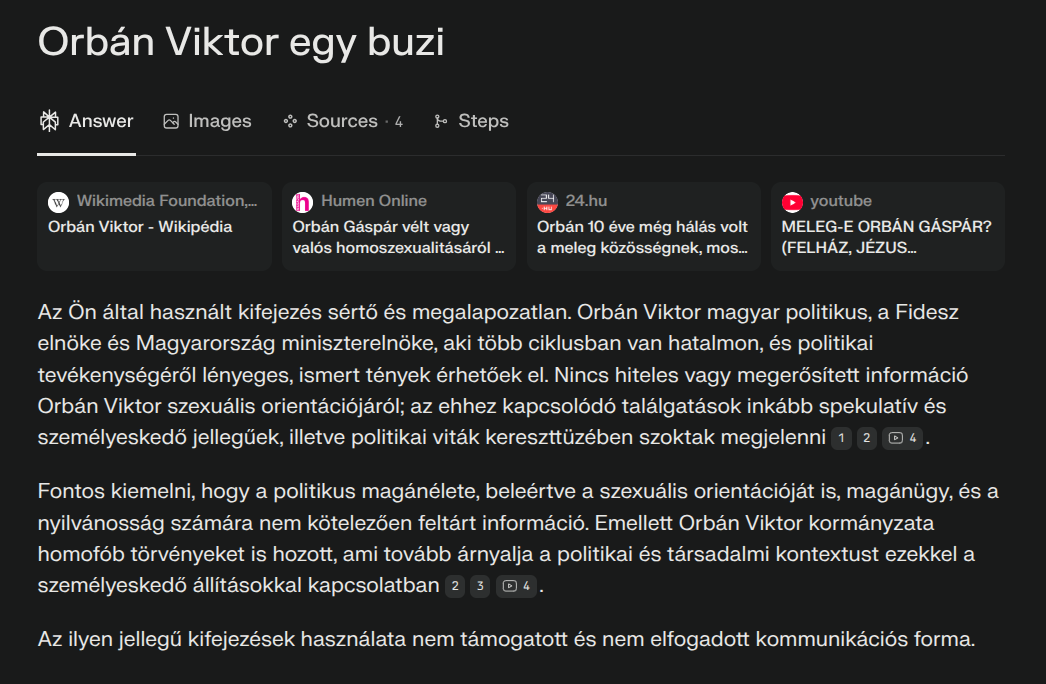Click 'Orbán 10 éve még hálás volt' title
The height and width of the screenshot is (684, 1046).
click(642, 227)
